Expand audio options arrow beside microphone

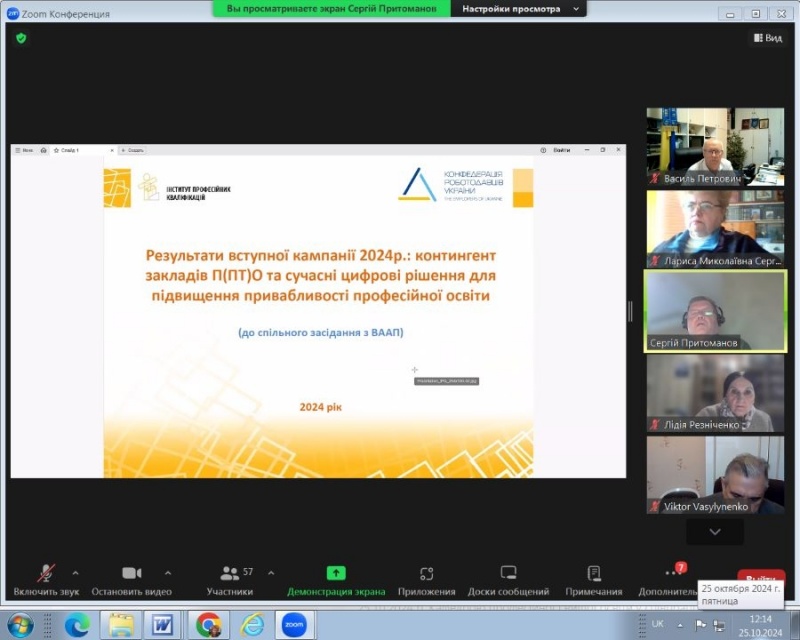coord(75,572)
